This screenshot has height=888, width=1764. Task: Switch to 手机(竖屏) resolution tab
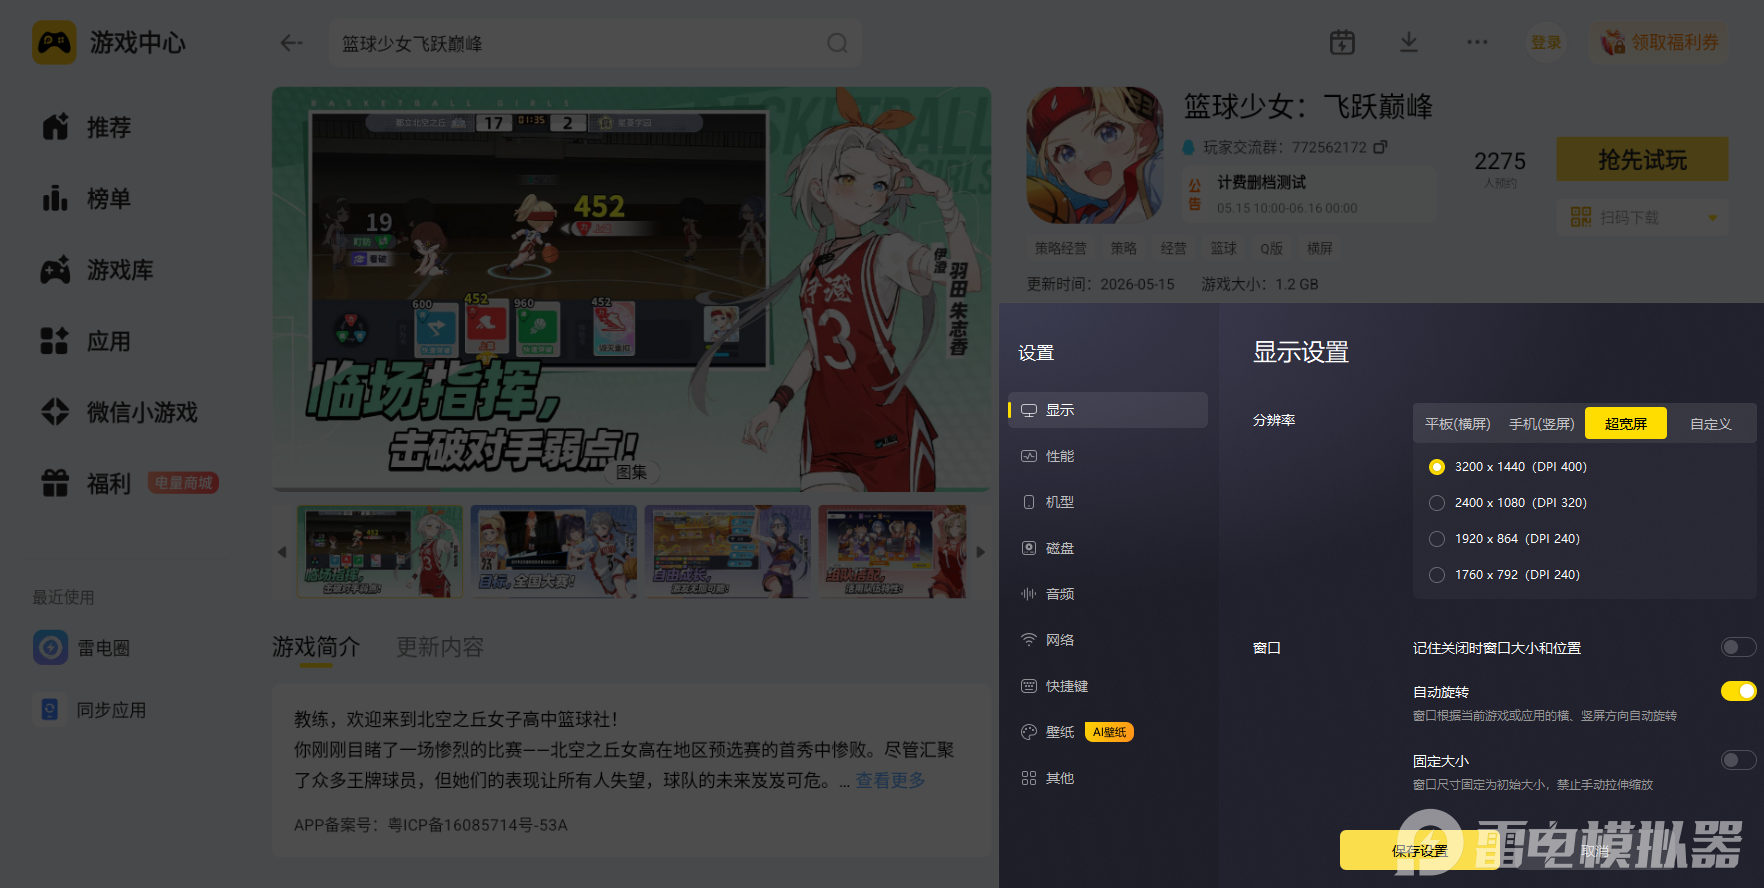(x=1541, y=424)
